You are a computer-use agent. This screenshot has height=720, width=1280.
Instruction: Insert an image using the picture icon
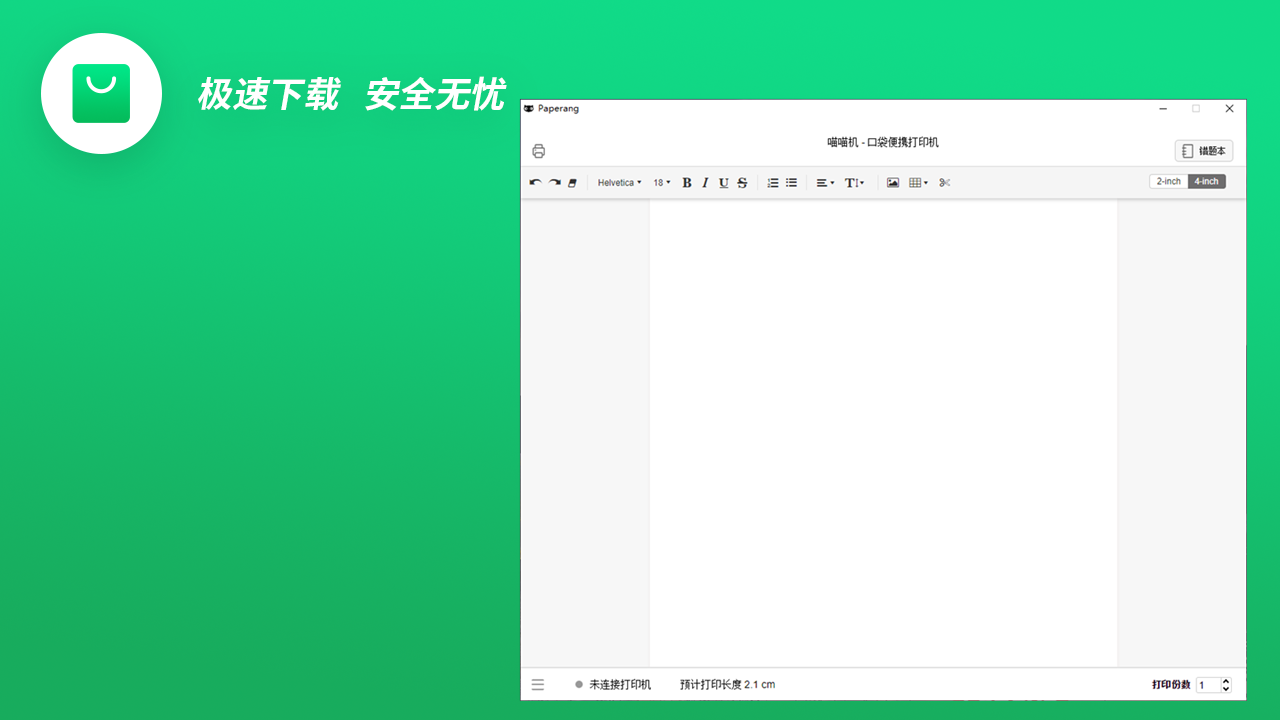tap(892, 182)
